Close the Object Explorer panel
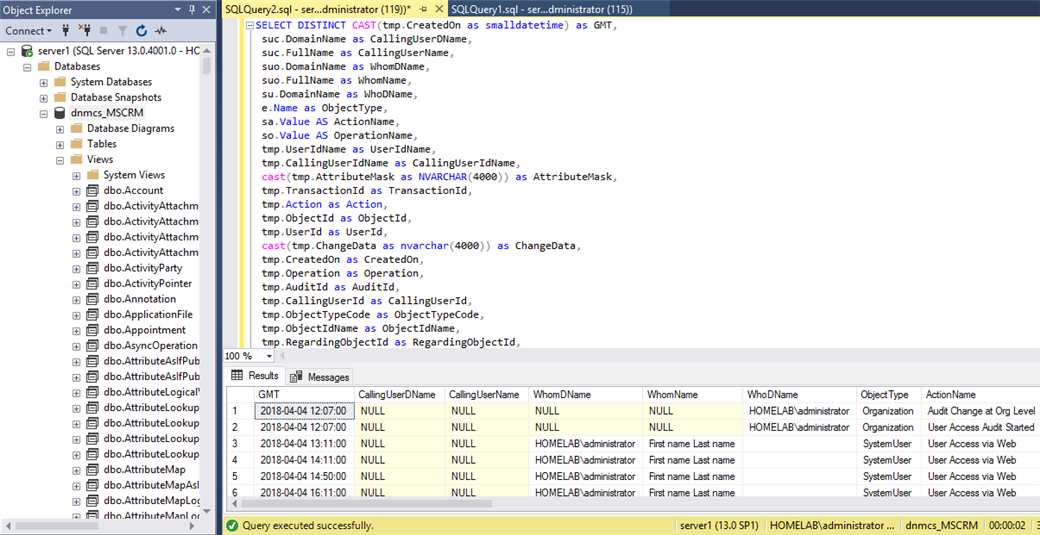This screenshot has width=1040, height=535. tap(206, 9)
